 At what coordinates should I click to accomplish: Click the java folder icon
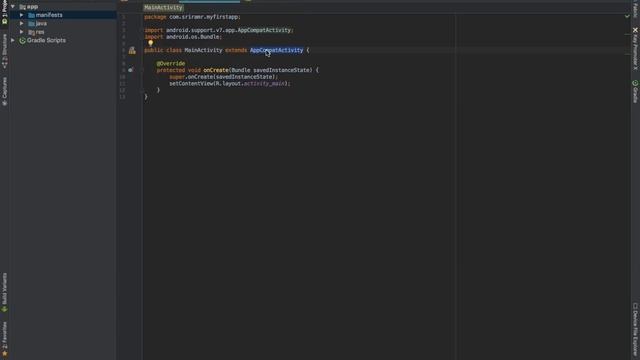31,24
